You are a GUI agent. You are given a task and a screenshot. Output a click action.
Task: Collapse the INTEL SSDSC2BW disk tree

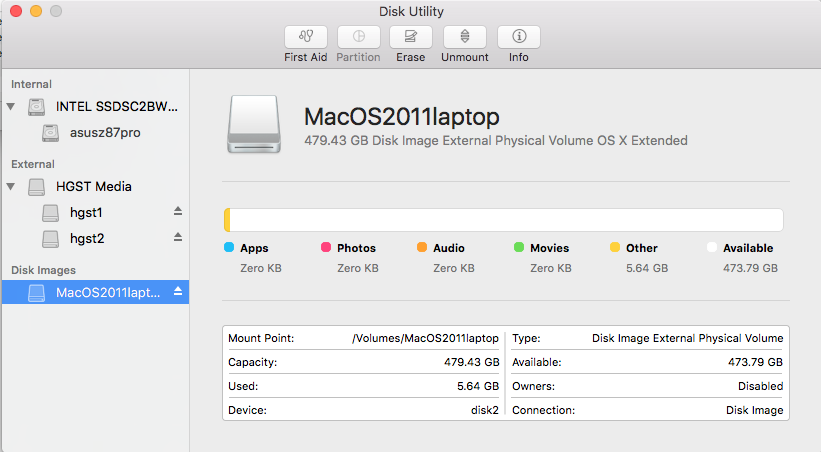[10, 107]
